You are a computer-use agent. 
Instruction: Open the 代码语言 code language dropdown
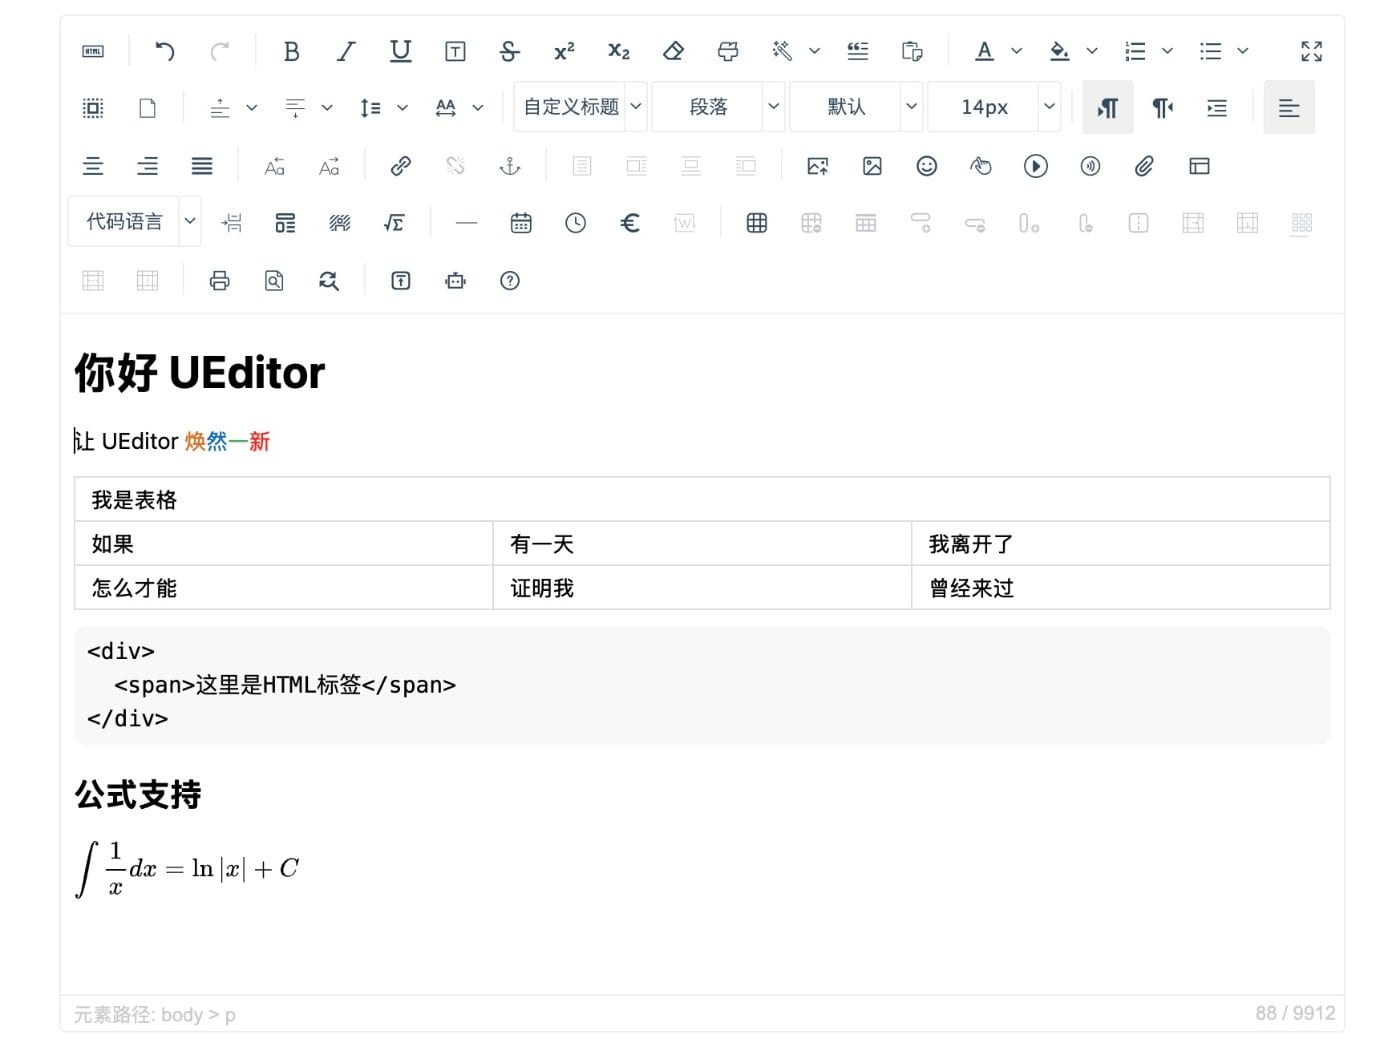pos(135,222)
